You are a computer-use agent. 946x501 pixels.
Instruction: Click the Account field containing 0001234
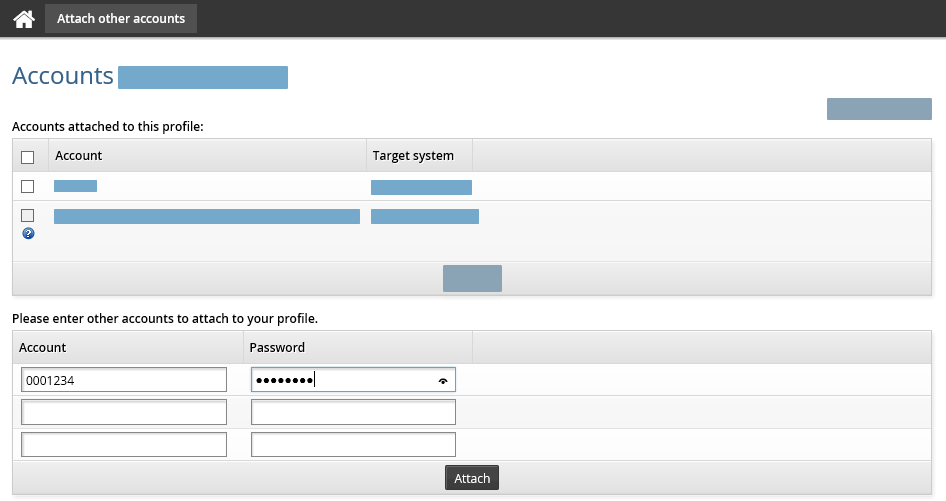pos(124,380)
